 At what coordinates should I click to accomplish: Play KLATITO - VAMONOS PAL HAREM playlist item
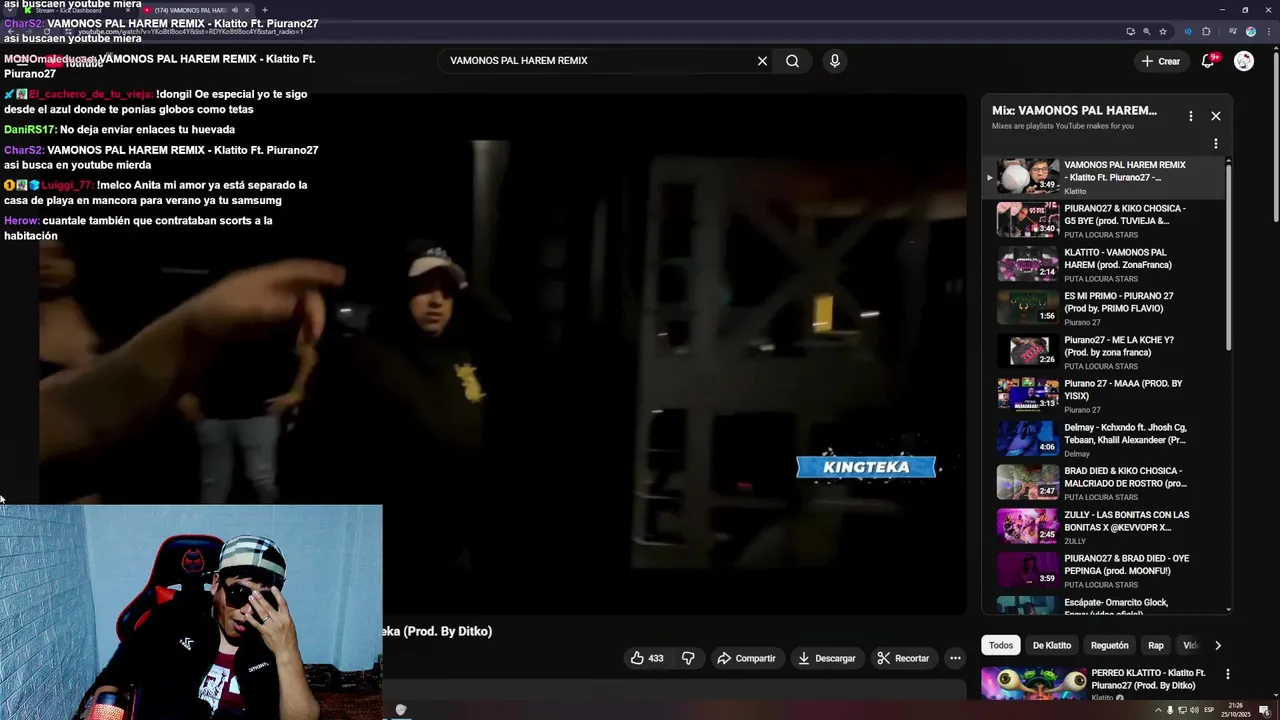coord(1103,264)
